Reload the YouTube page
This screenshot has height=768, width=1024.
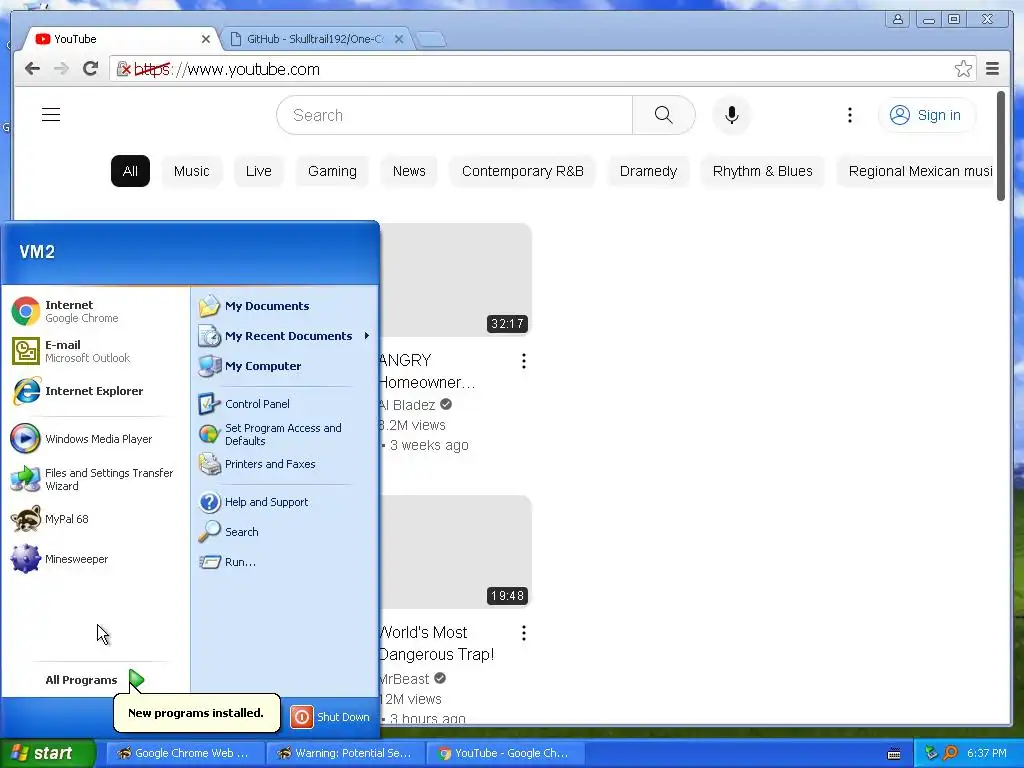pyautogui.click(x=90, y=69)
